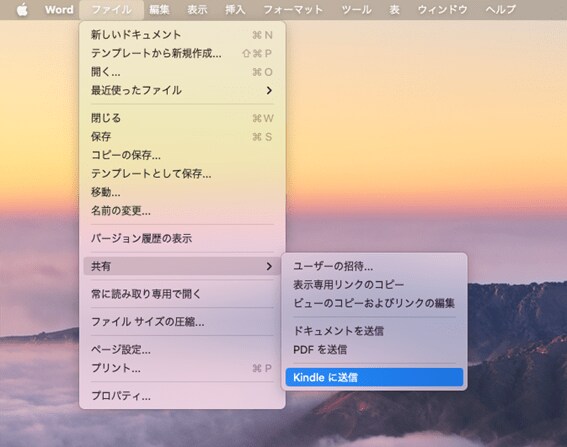Open the フォーマット menu
Viewport: 567px width, 447px height.
tap(293, 10)
